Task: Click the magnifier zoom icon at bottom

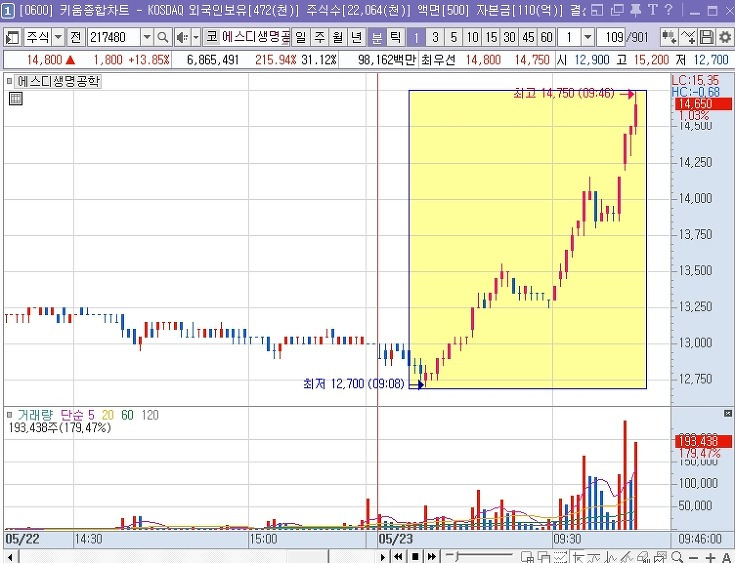Action: point(678,557)
